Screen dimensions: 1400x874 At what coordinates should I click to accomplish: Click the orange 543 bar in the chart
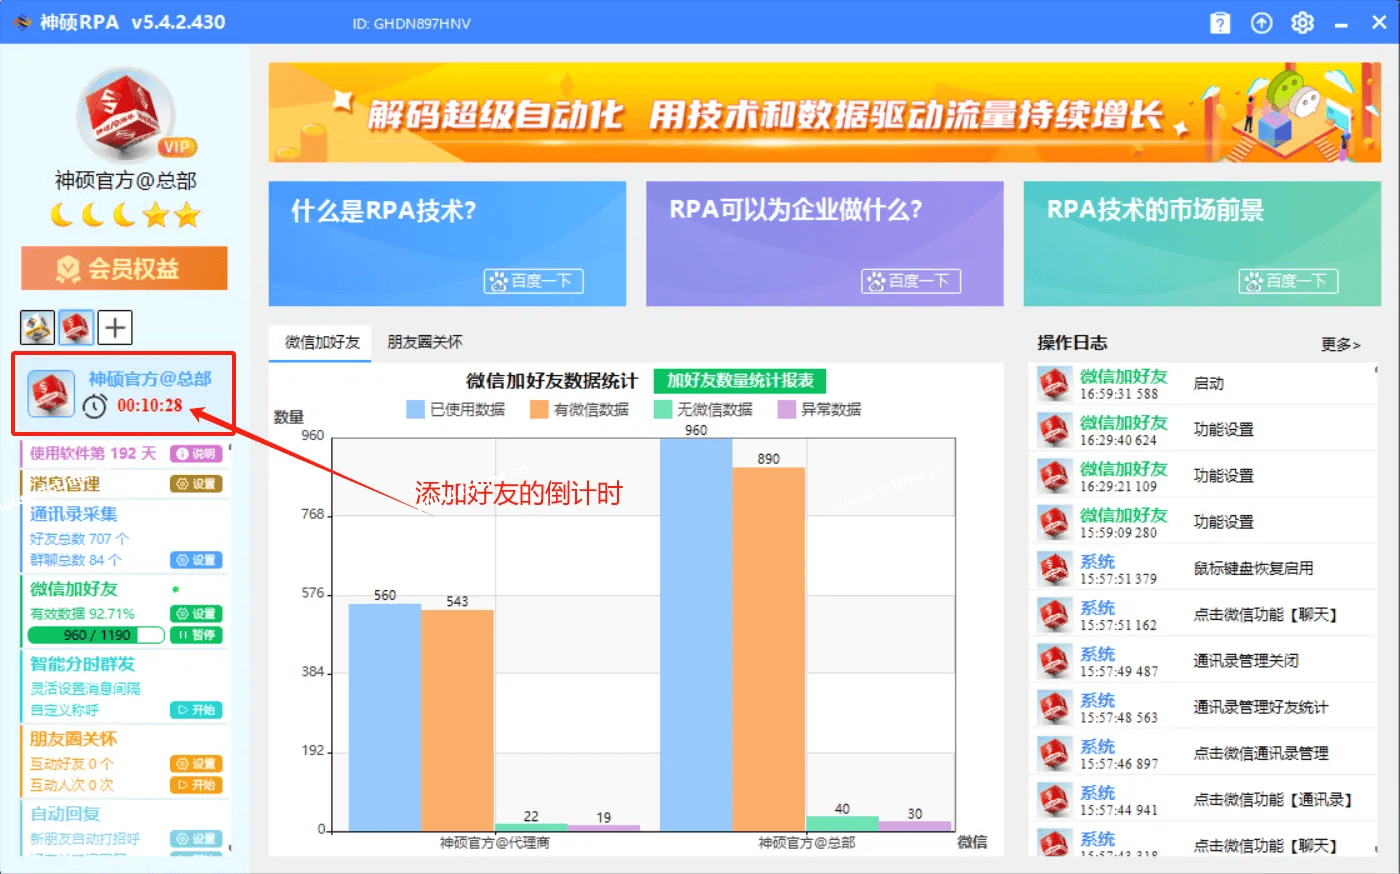457,719
